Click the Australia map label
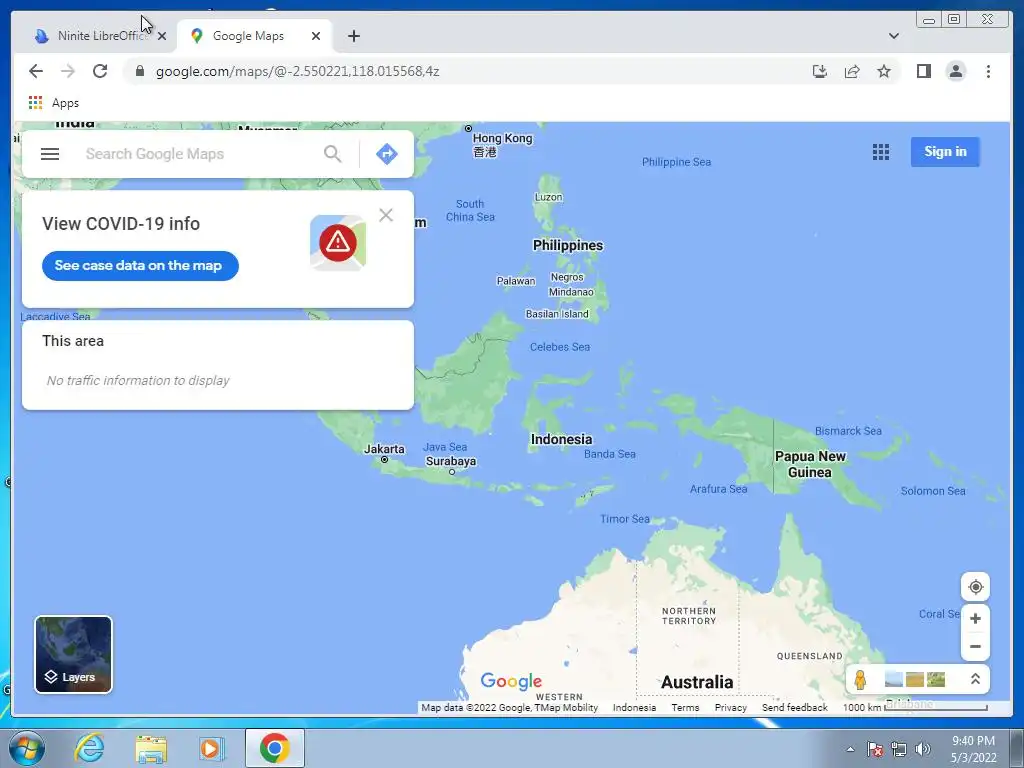The height and width of the screenshot is (768, 1024). [x=697, y=682]
